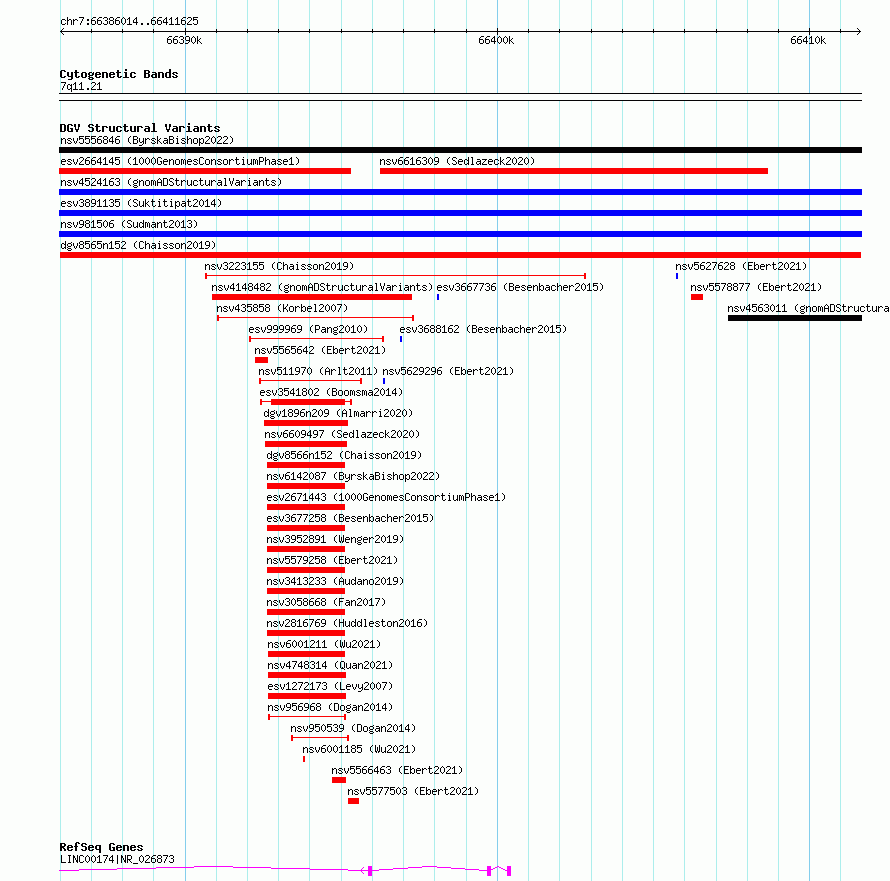Open esv3688162 (Besenbacher2015) label

[483, 329]
